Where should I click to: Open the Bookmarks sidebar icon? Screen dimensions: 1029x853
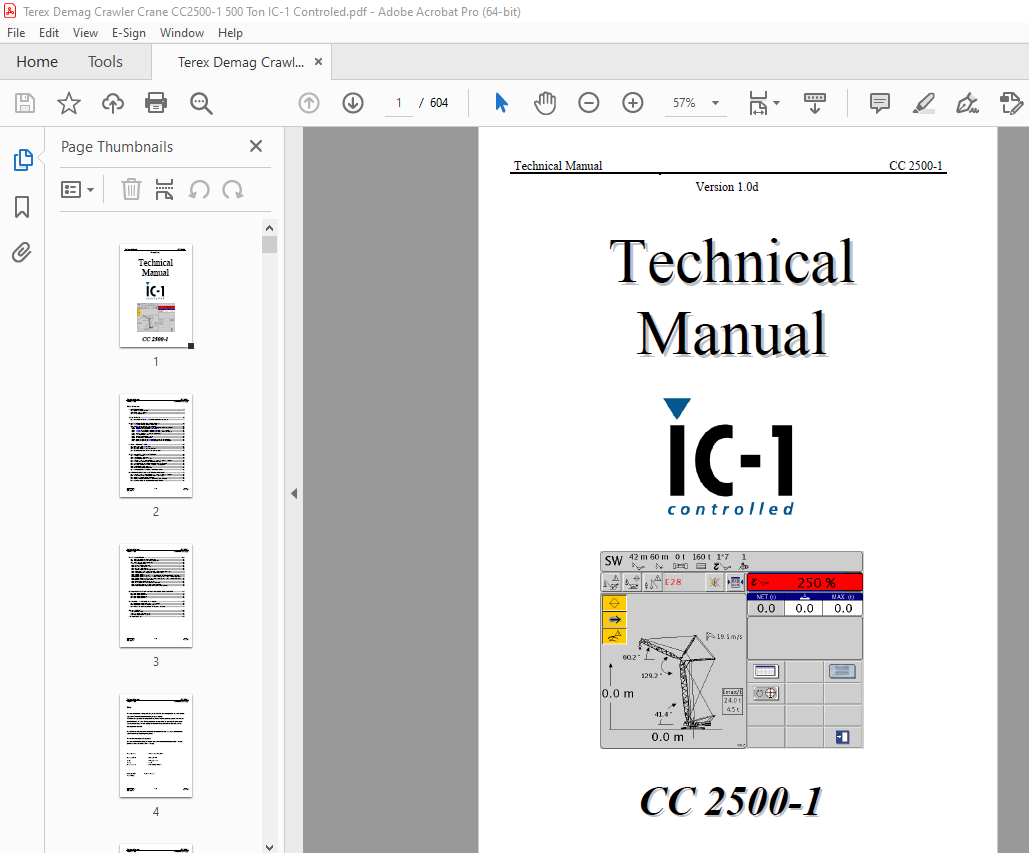[x=22, y=207]
